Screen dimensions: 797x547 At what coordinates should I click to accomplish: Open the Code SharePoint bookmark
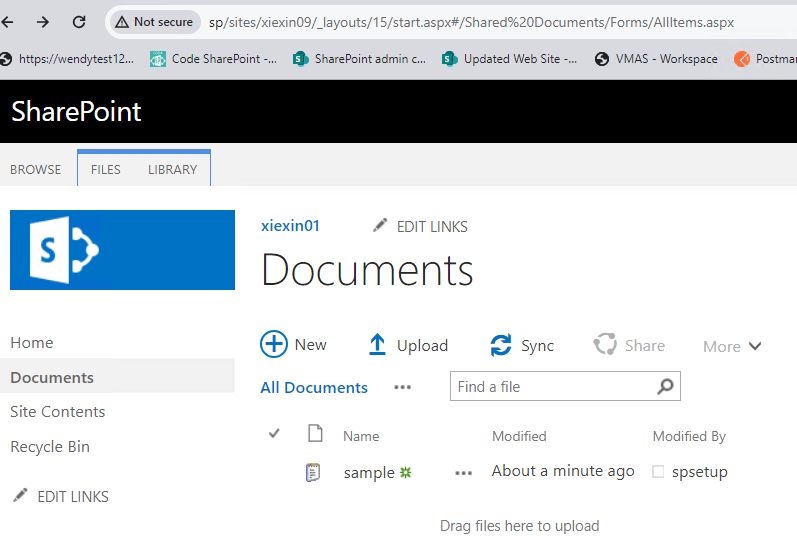coord(213,59)
